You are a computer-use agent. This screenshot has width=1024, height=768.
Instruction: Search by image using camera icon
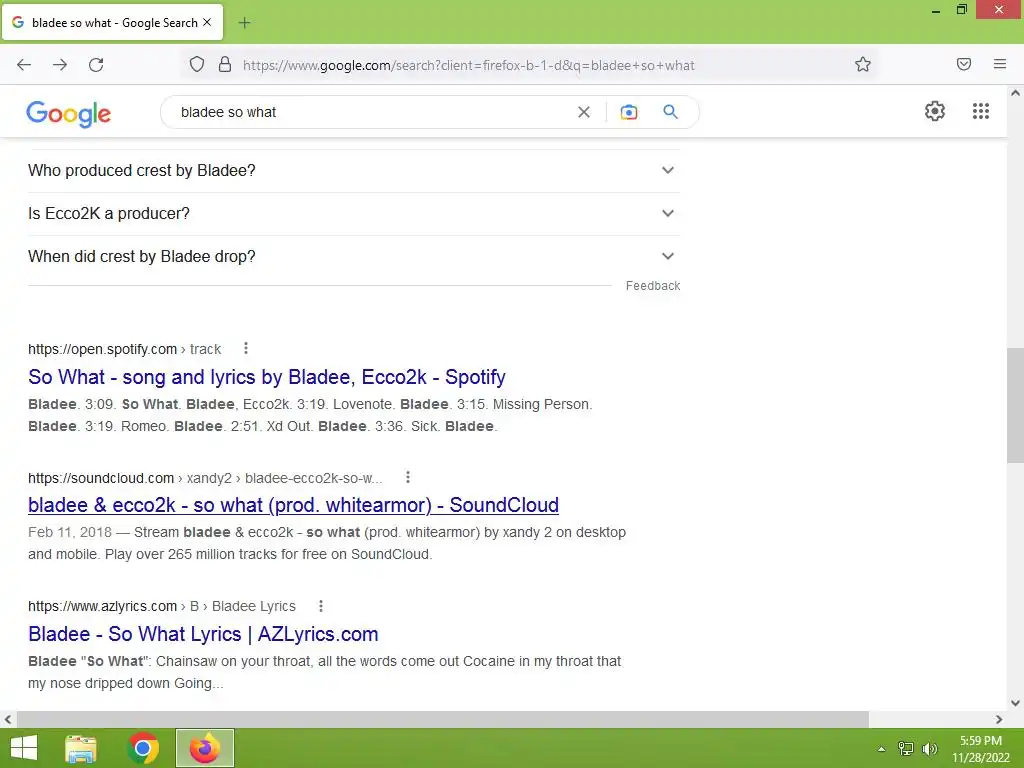[628, 112]
